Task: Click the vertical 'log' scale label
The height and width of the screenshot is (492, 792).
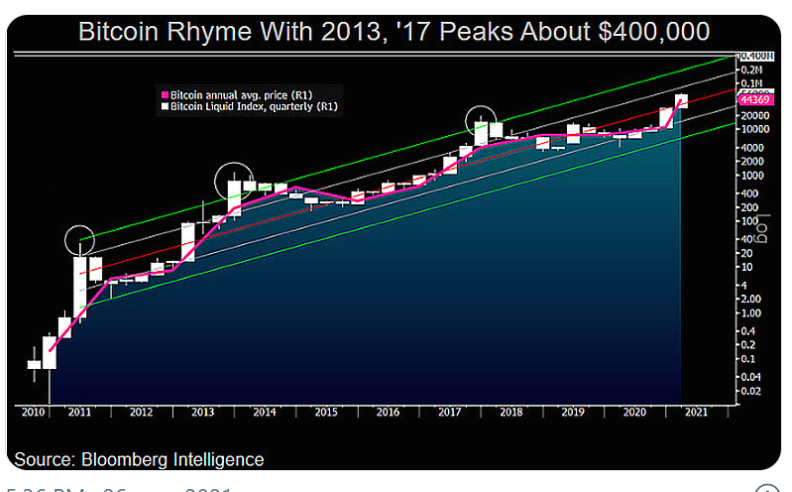Action: point(762,228)
